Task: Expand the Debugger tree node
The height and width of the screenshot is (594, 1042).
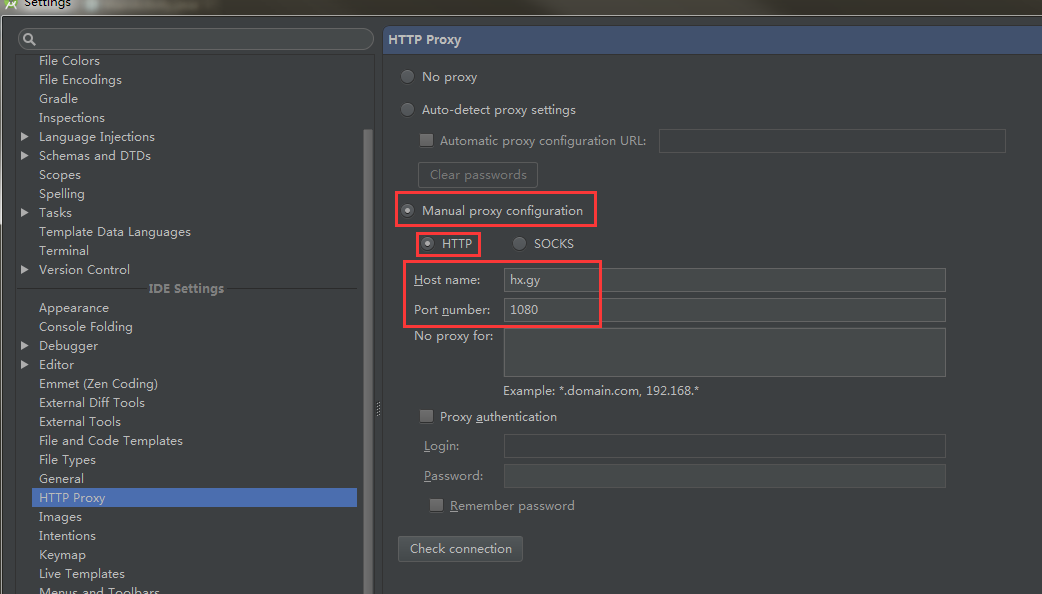Action: coord(25,346)
